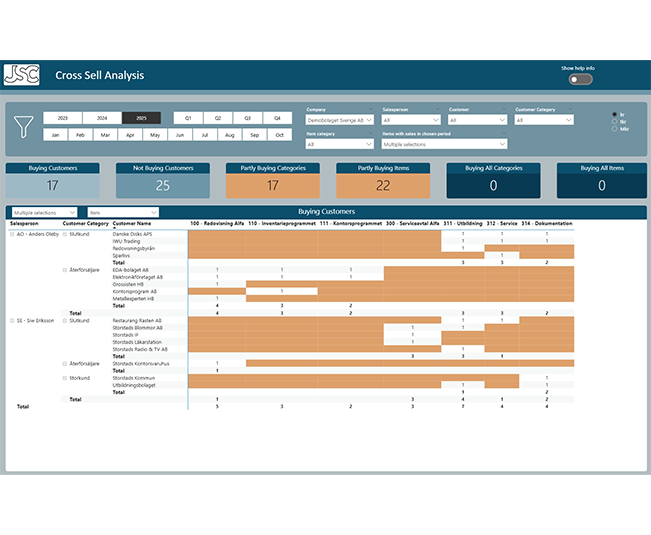The image size is (651, 535).
Task: Collapse Återförsäljare category under Anders Oleby
Action: pos(65,270)
